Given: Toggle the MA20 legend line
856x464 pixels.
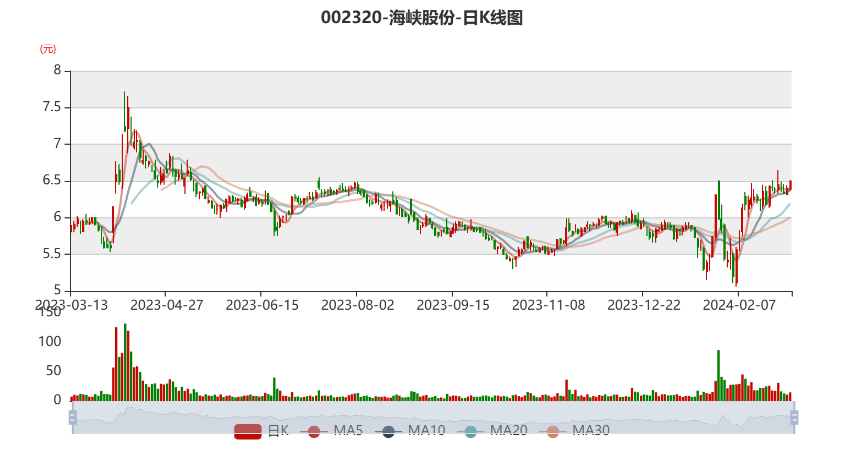Looking at the screenshot, I should tap(492, 431).
